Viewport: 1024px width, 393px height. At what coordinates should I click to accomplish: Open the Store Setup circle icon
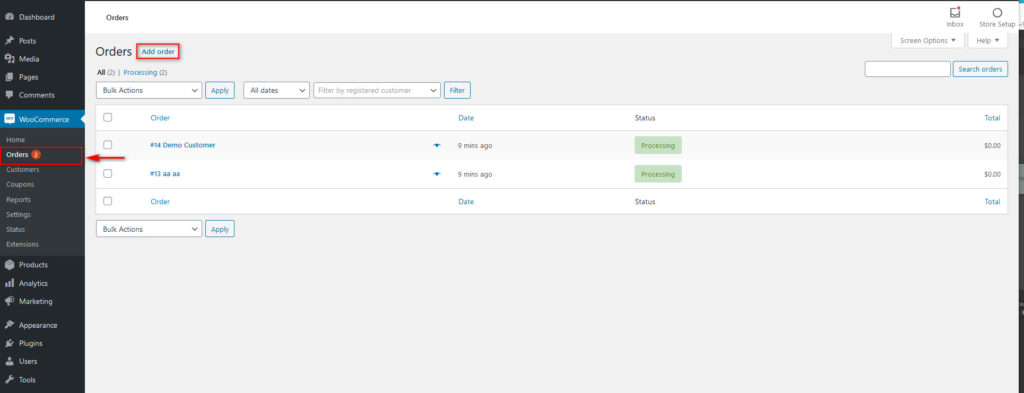tap(997, 12)
